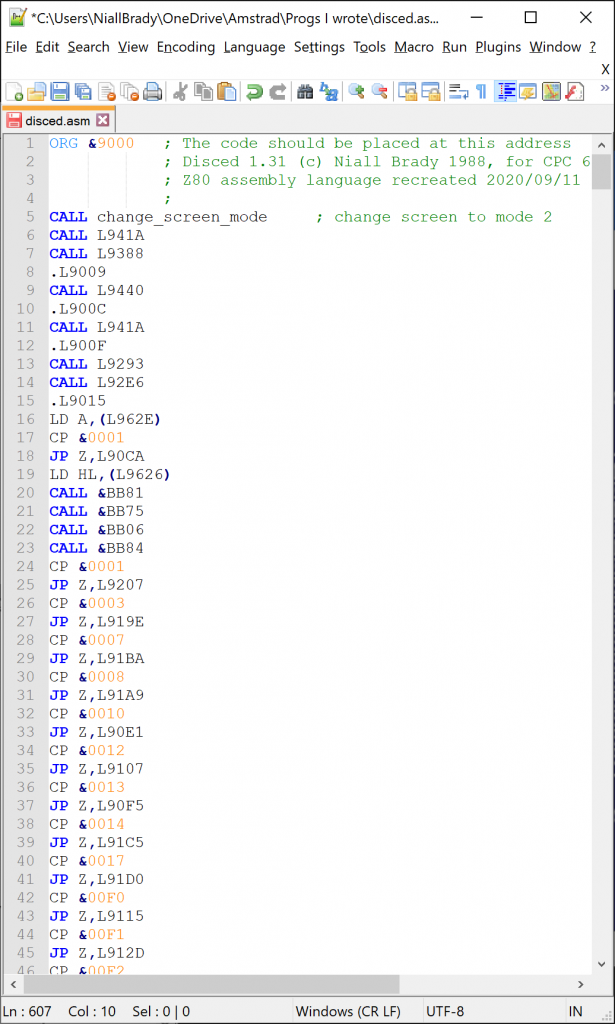The height and width of the screenshot is (1024, 615).
Task: Open the Plugins menu
Action: [498, 47]
